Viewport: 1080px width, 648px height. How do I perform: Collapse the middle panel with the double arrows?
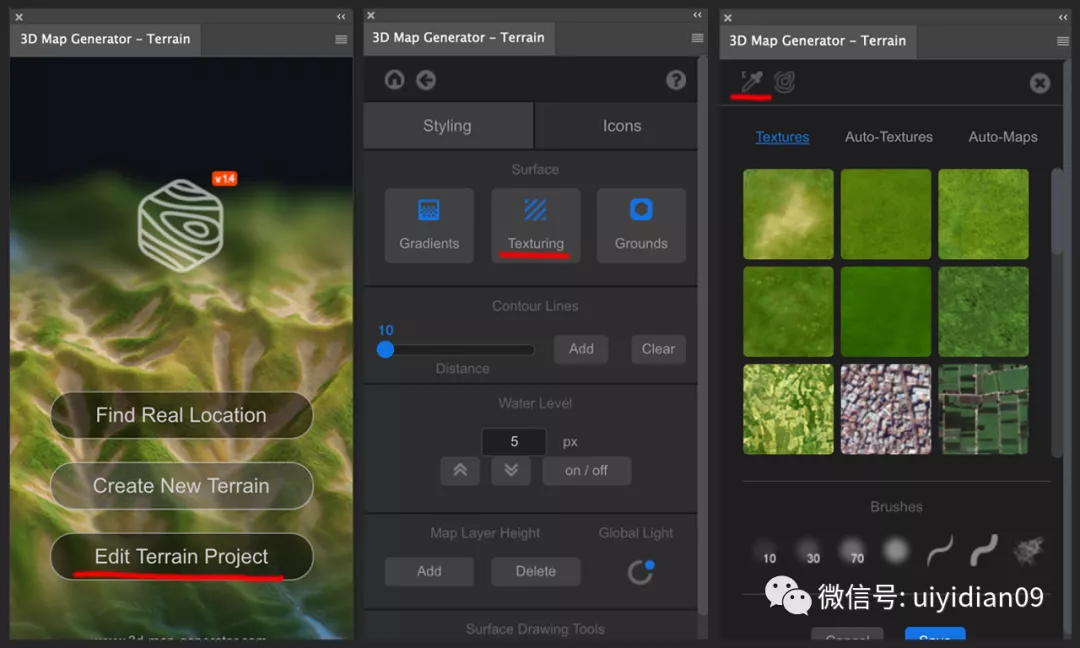pyautogui.click(x=697, y=15)
